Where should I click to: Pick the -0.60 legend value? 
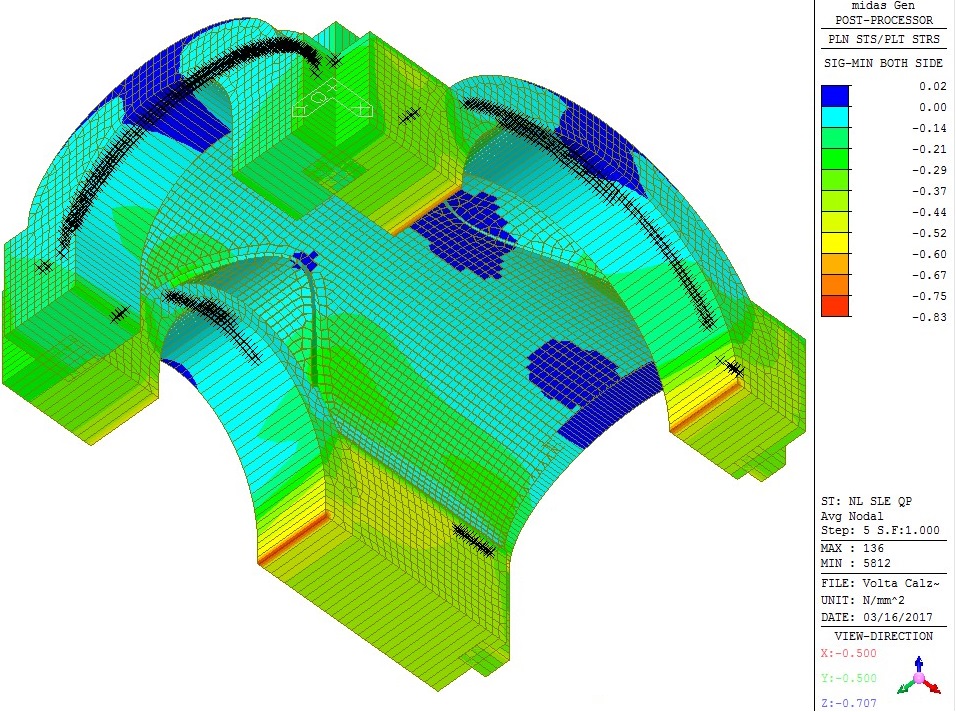(x=929, y=254)
